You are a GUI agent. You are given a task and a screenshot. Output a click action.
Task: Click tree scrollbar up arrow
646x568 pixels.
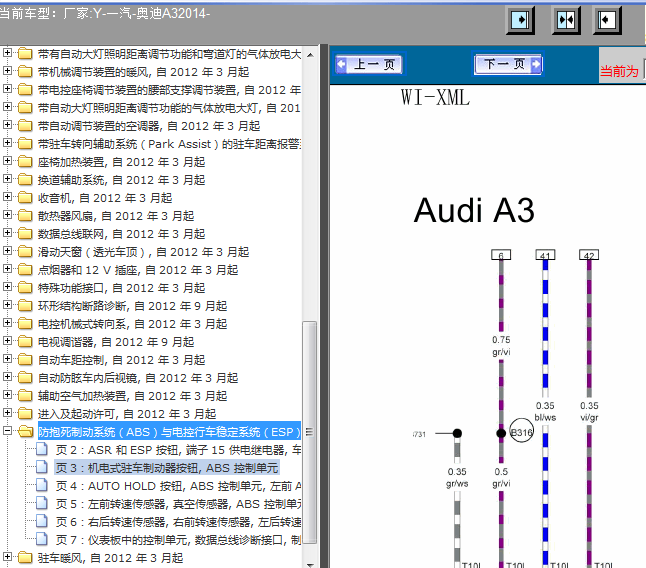pyautogui.click(x=310, y=54)
